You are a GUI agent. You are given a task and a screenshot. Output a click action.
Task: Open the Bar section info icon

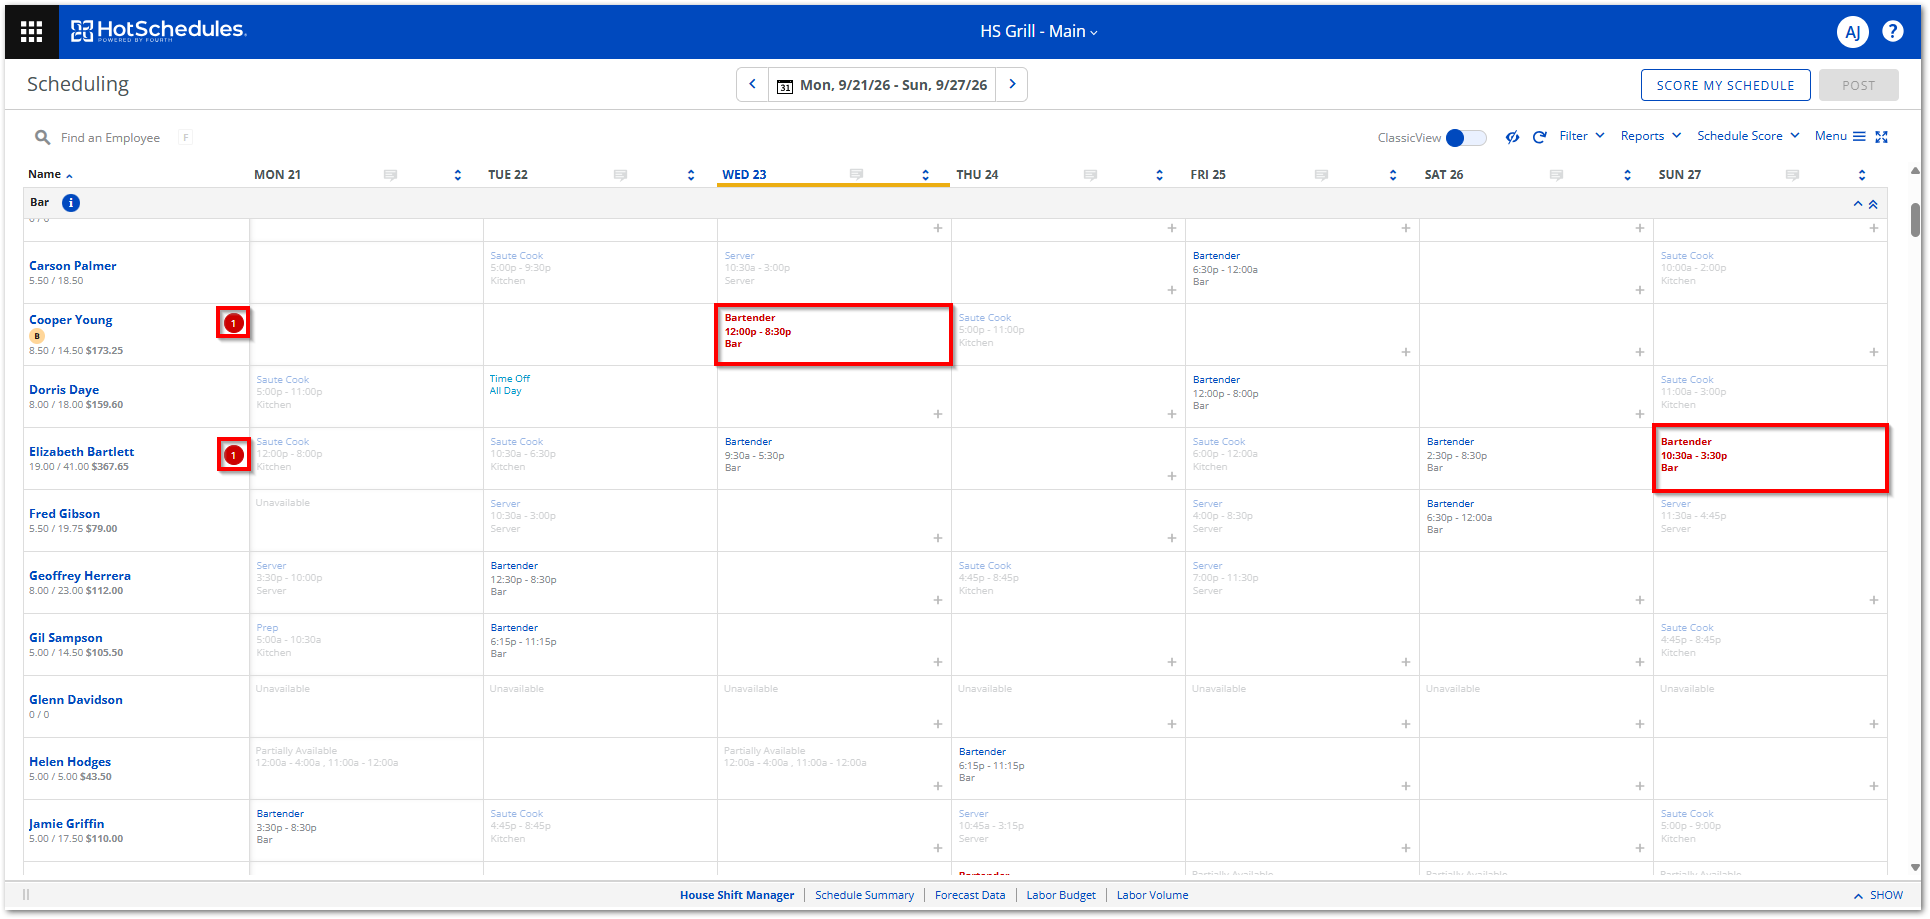[x=71, y=203]
